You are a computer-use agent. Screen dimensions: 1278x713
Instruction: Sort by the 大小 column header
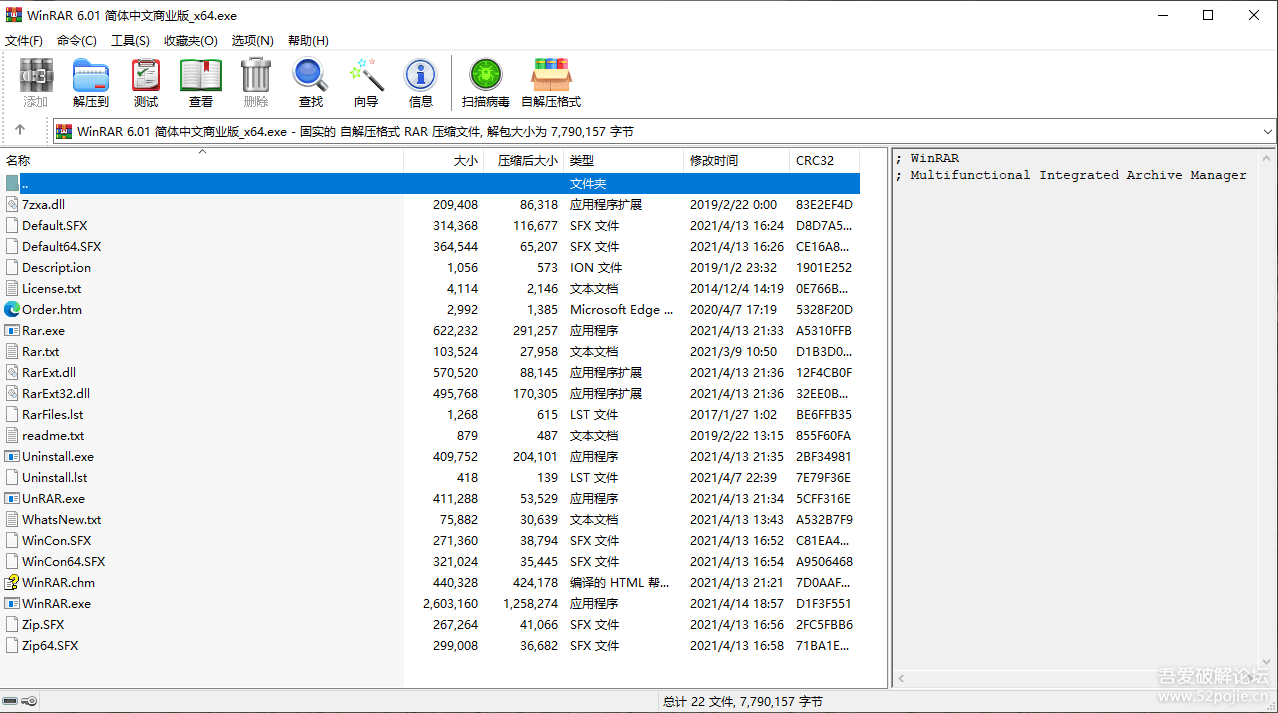(x=444, y=160)
